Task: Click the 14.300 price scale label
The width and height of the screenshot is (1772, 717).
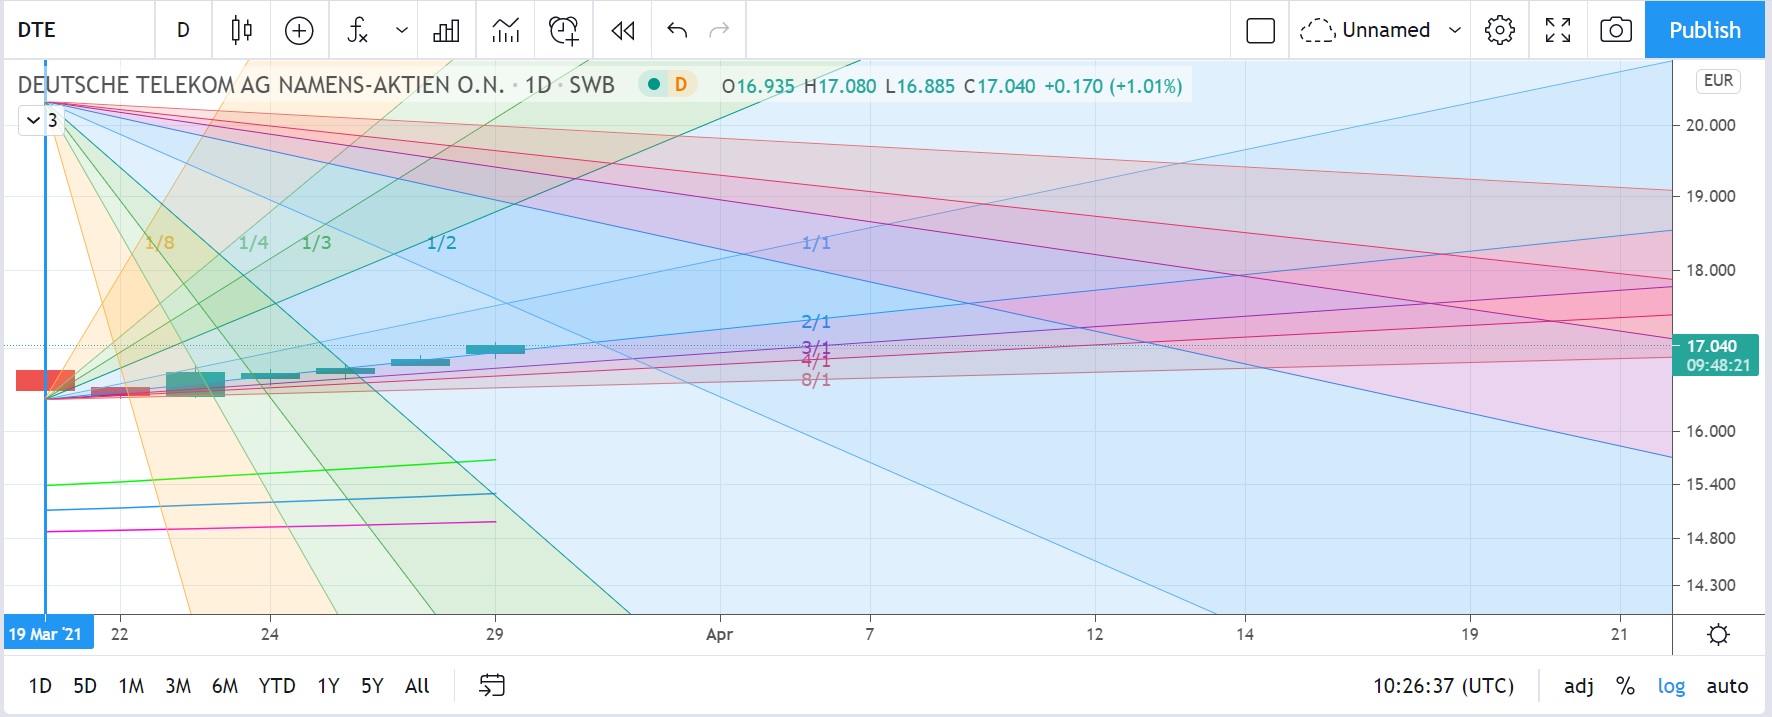Action: [1711, 585]
